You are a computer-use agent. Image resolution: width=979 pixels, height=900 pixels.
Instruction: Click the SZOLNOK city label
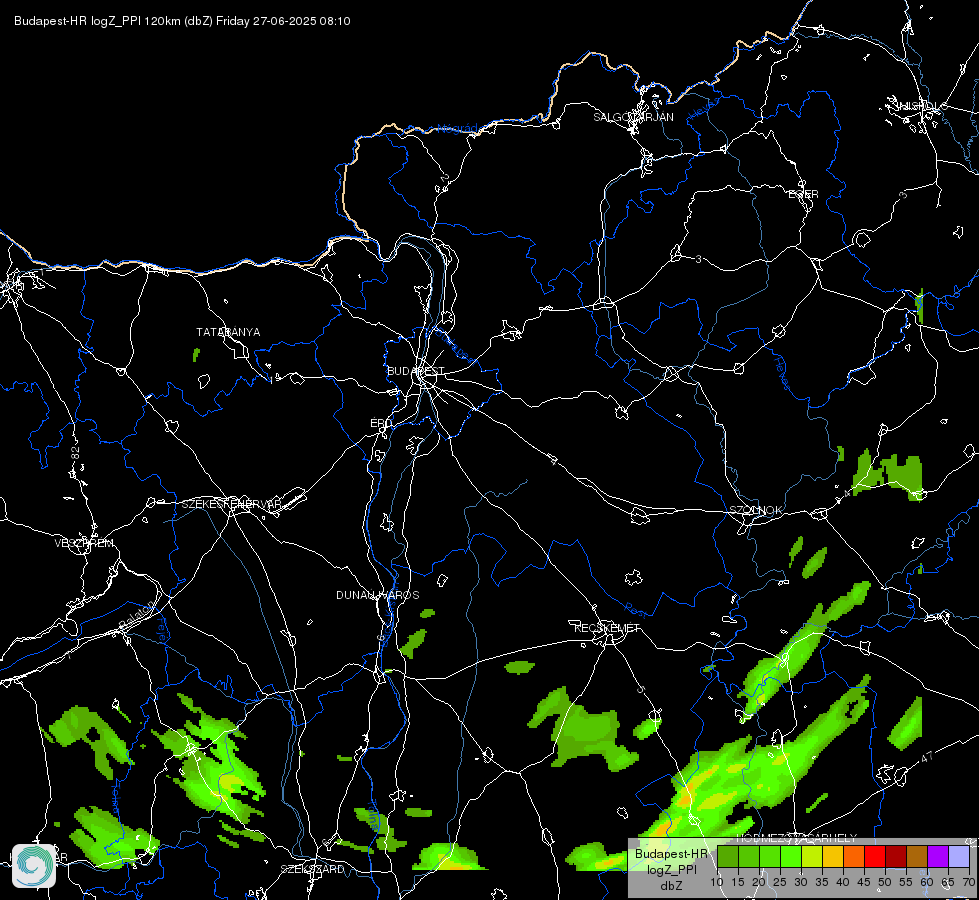(755, 510)
